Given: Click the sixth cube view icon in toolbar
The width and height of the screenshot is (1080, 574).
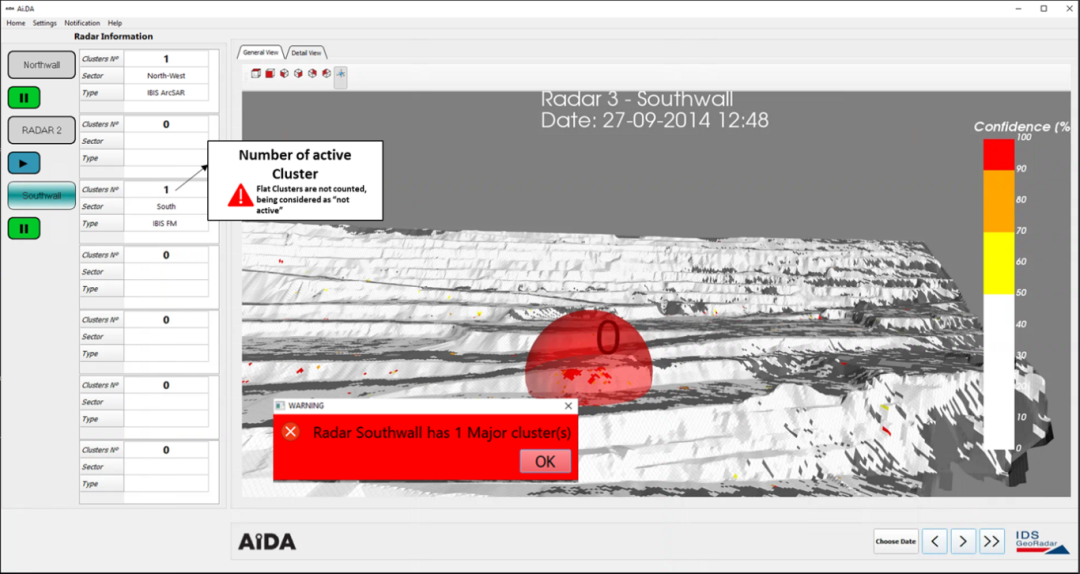Looking at the screenshot, I should [326, 73].
